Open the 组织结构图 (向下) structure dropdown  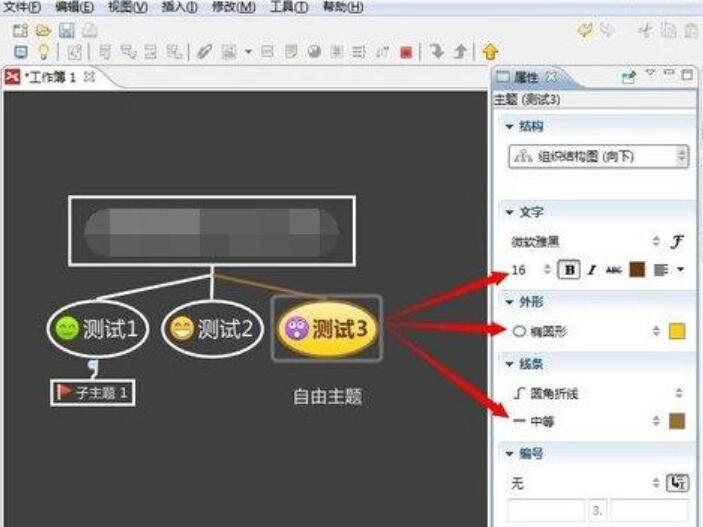pyautogui.click(x=598, y=156)
